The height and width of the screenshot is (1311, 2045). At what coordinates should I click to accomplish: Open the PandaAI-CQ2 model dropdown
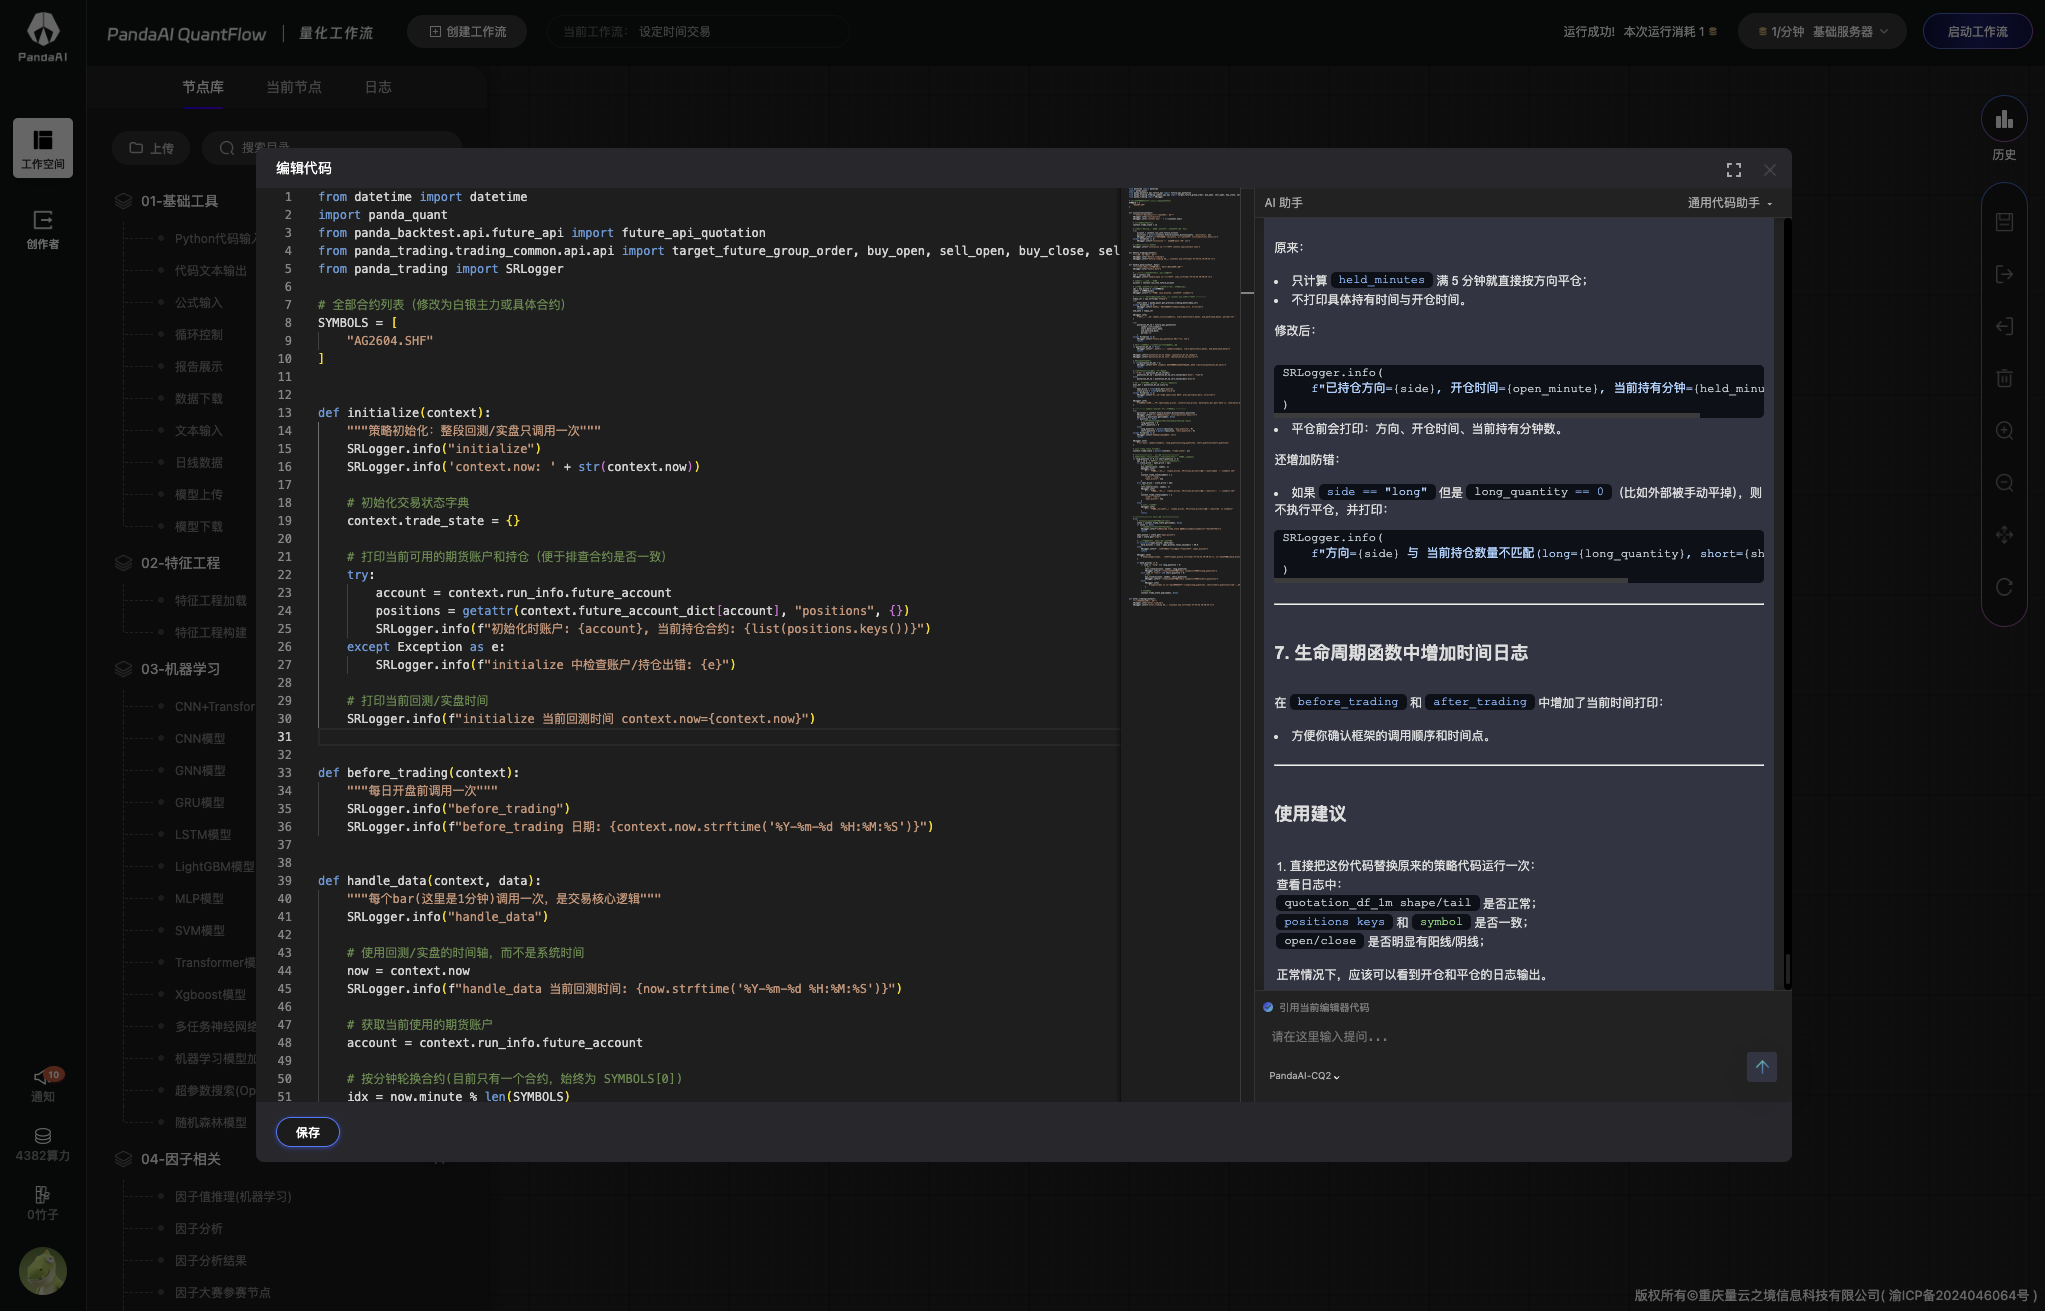click(1304, 1076)
